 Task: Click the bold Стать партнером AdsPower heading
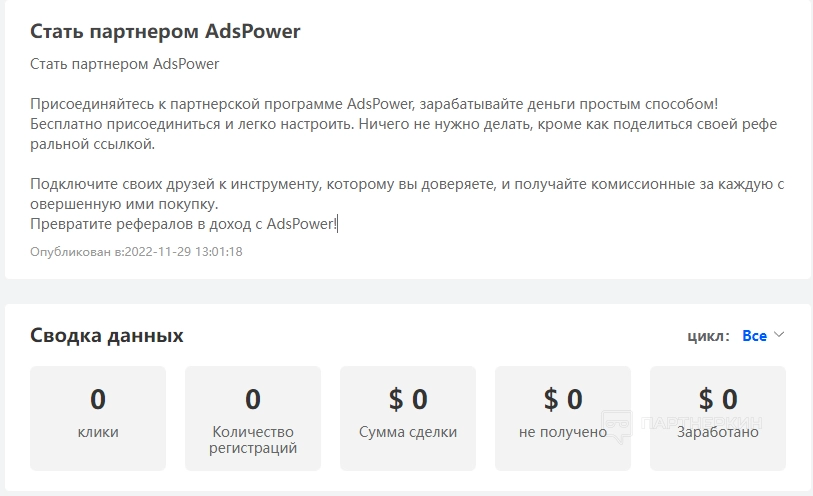tap(165, 31)
